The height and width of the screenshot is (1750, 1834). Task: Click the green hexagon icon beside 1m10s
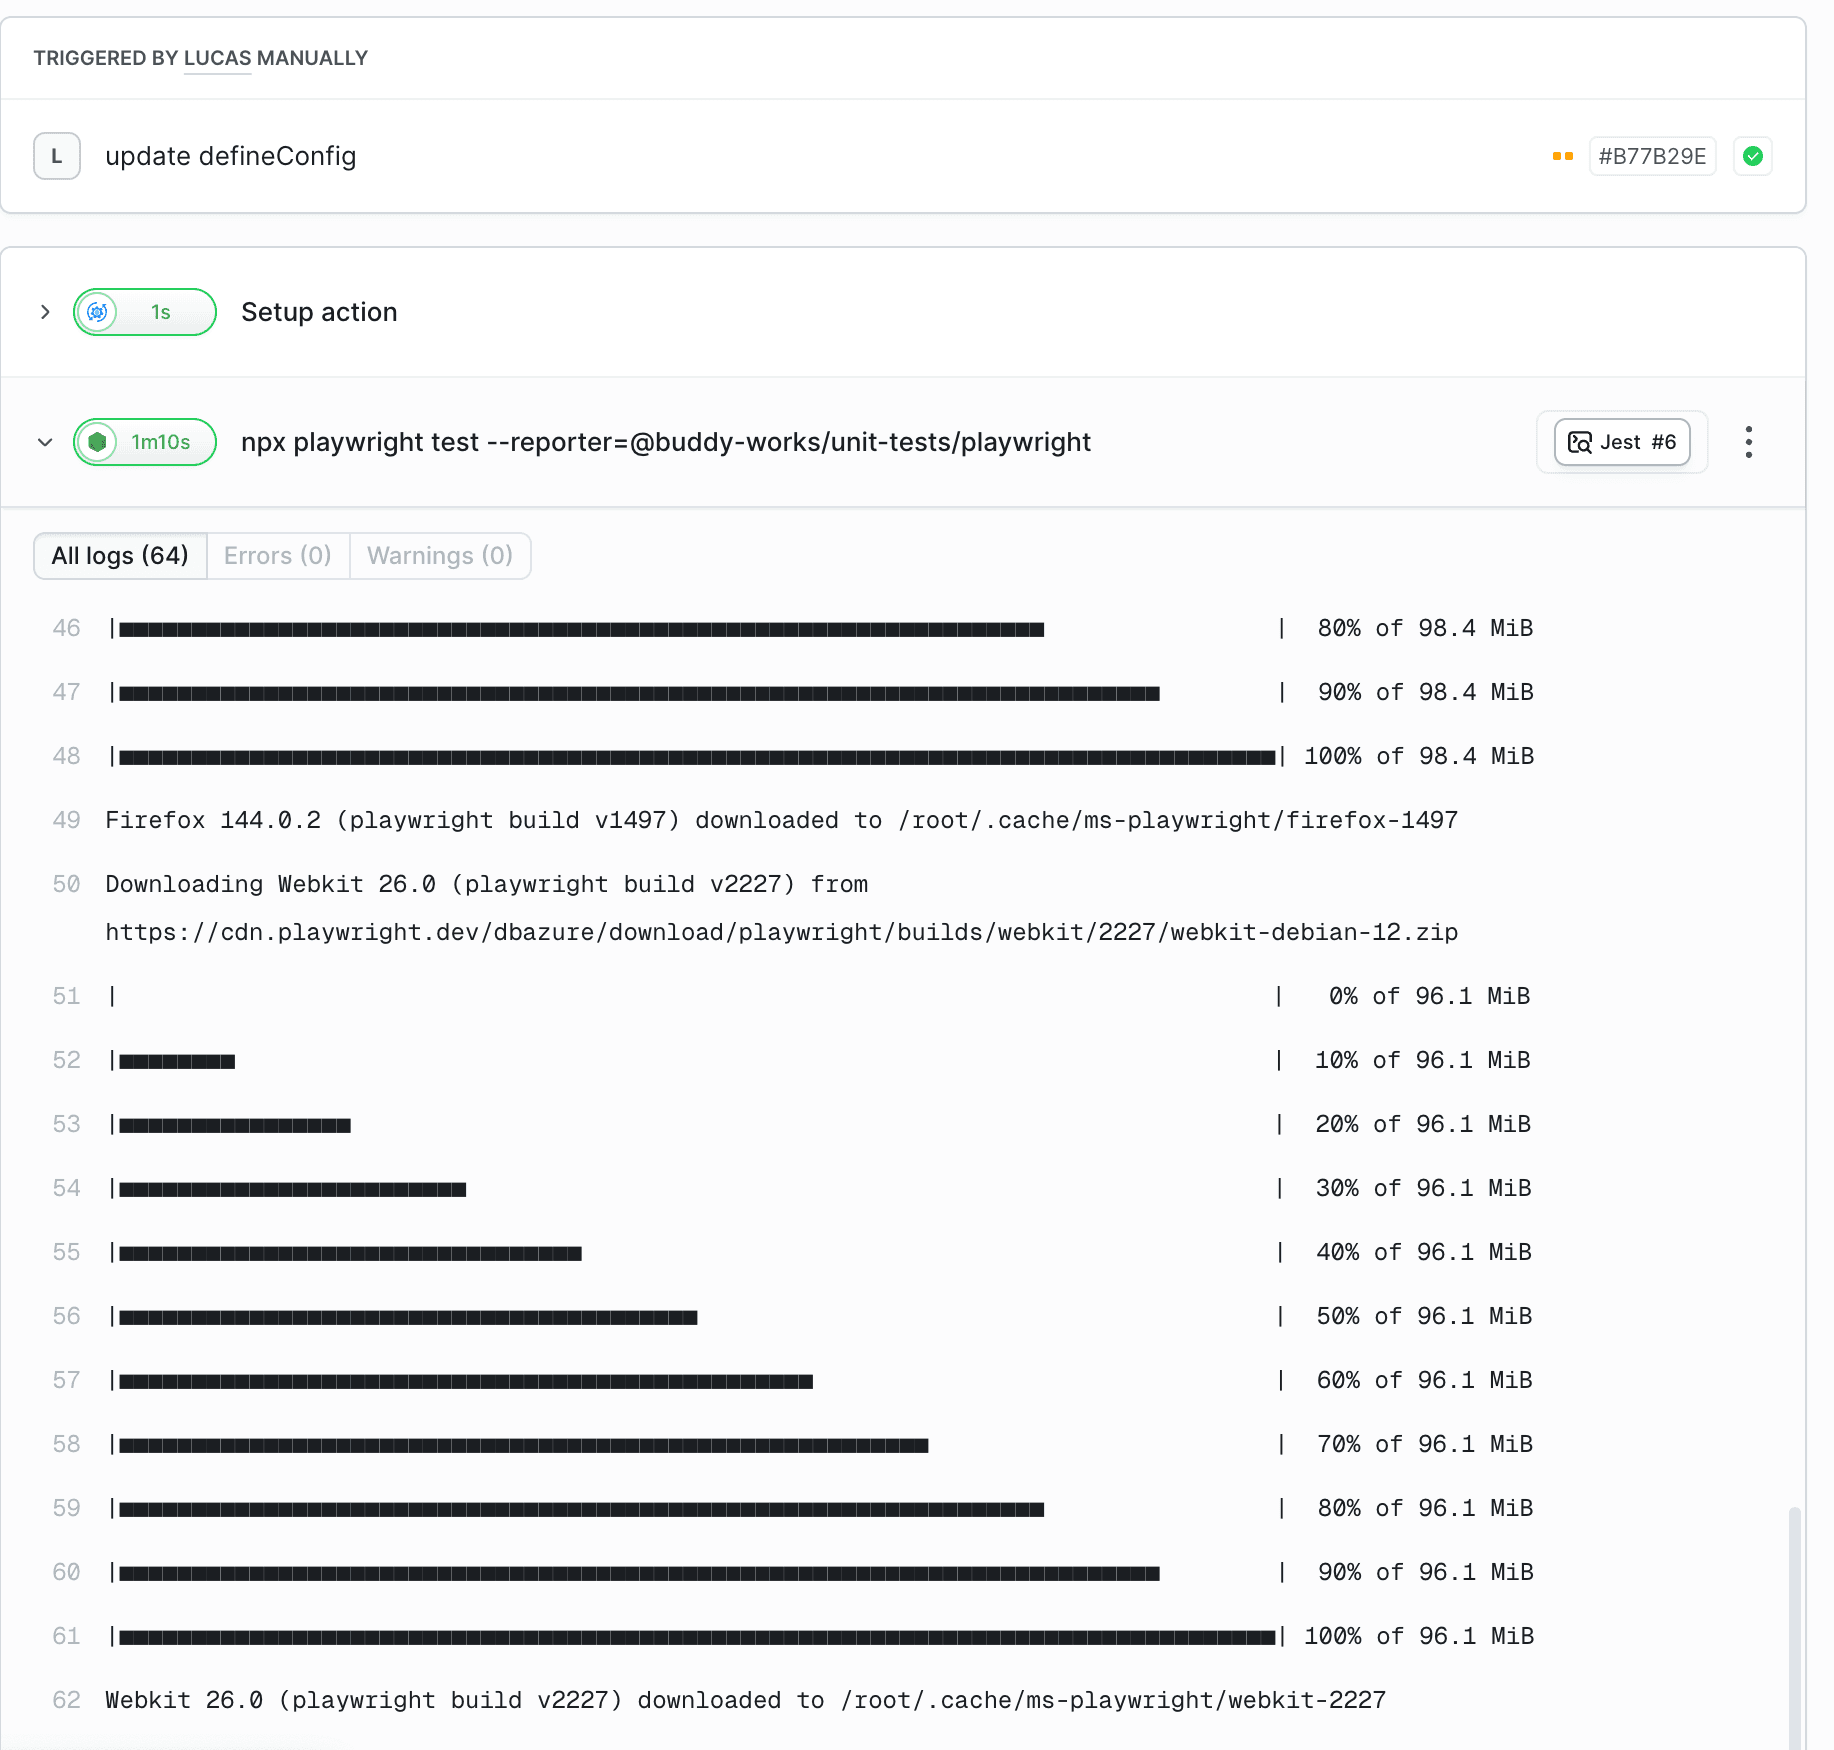pyautogui.click(x=97, y=441)
